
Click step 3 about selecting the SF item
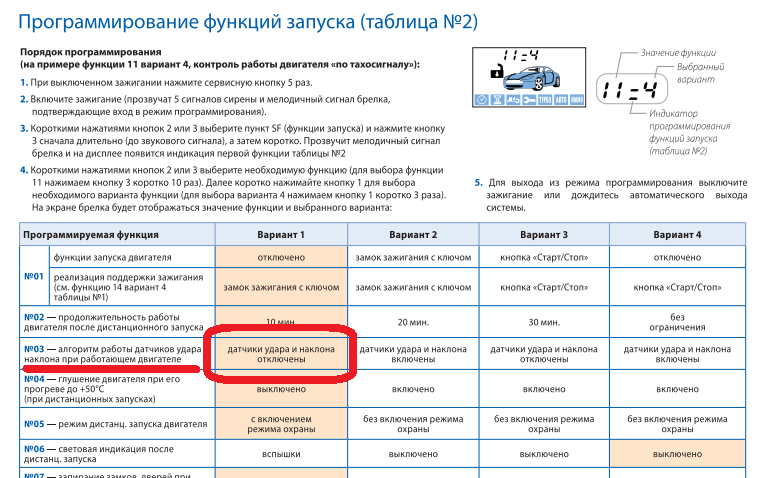tap(232, 141)
